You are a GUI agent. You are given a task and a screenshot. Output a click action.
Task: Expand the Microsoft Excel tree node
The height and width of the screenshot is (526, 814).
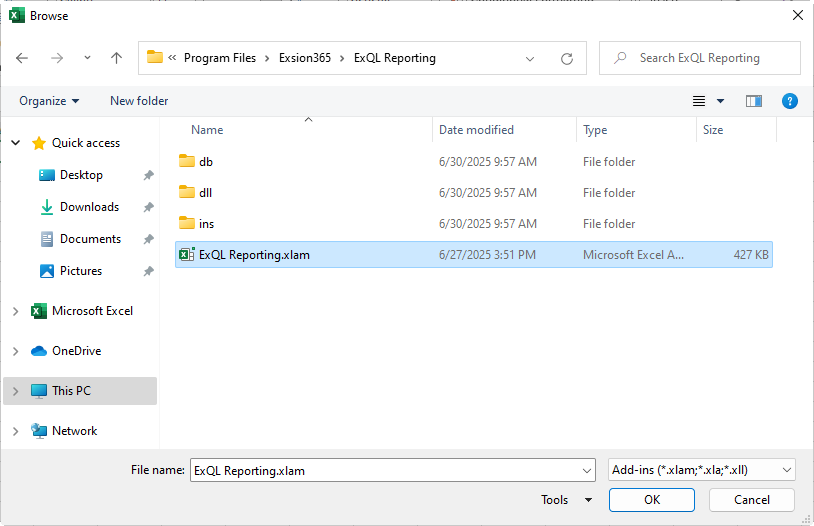16,311
